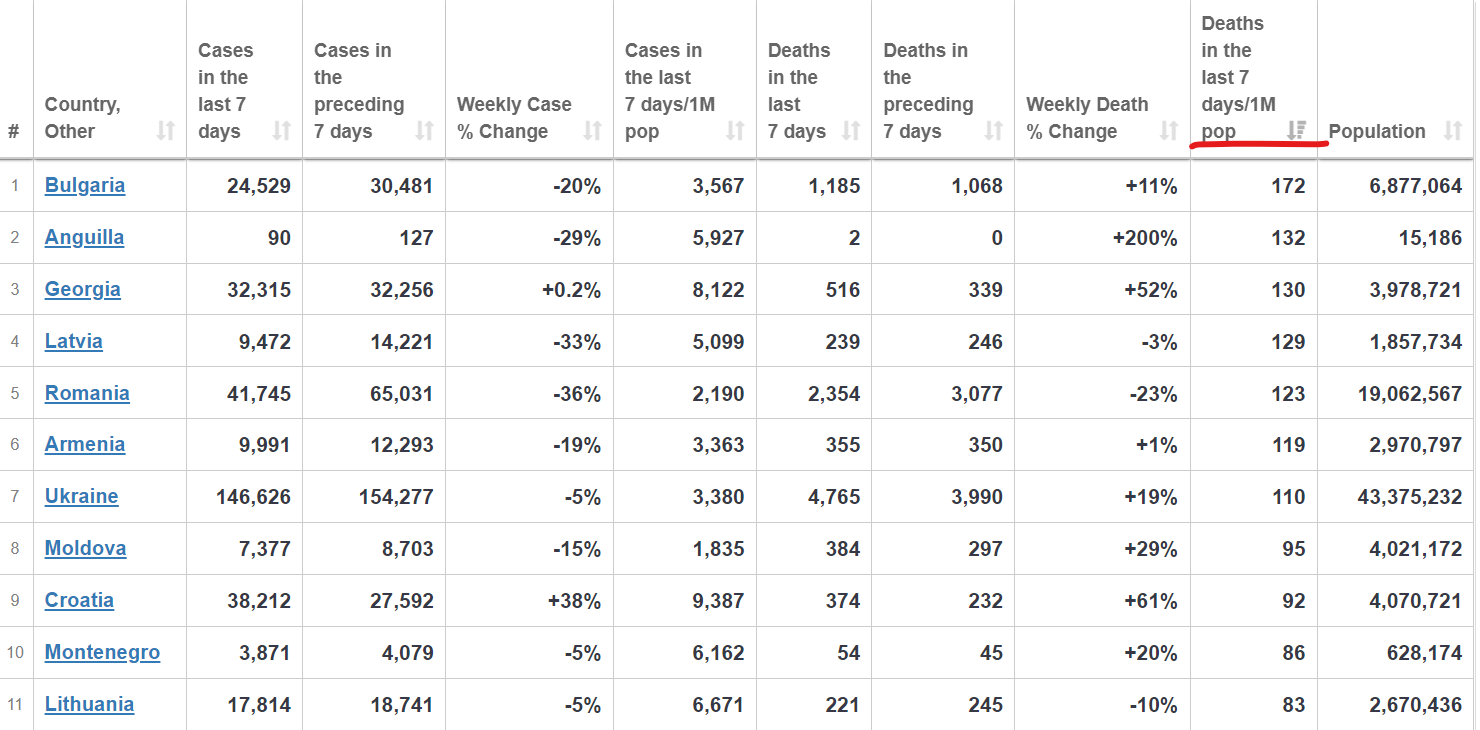Click Weekly Case % Change sort arrows
The height and width of the screenshot is (730, 1480).
[x=593, y=131]
